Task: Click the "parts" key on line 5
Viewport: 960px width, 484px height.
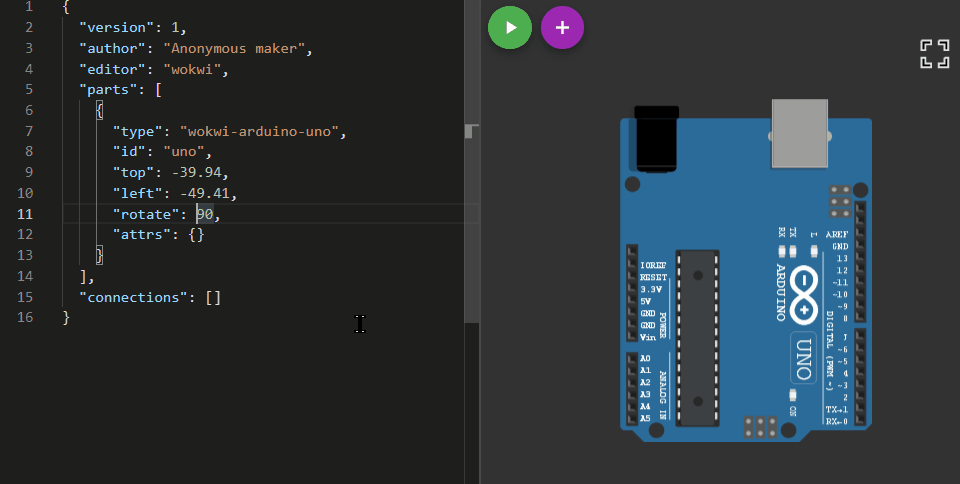Action: (108, 90)
